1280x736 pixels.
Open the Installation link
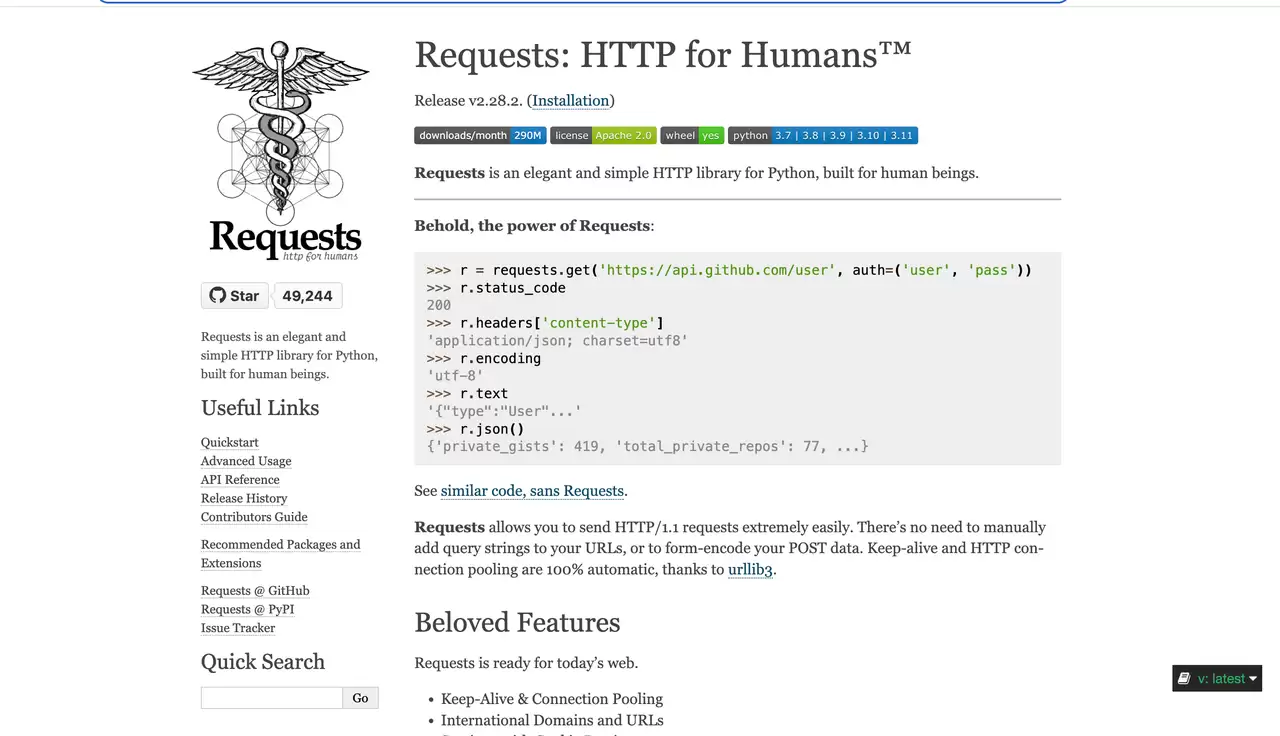tap(571, 101)
